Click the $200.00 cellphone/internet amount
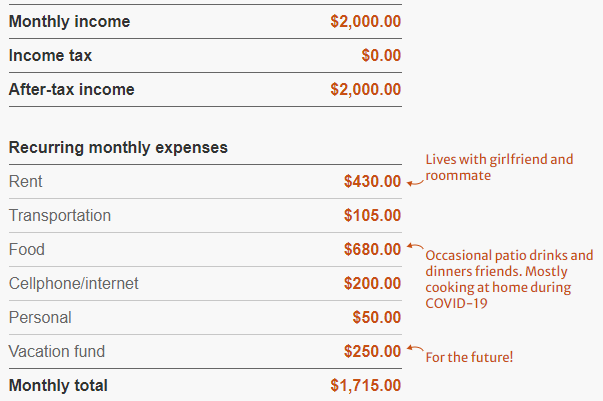The height and width of the screenshot is (401, 603). (x=372, y=283)
